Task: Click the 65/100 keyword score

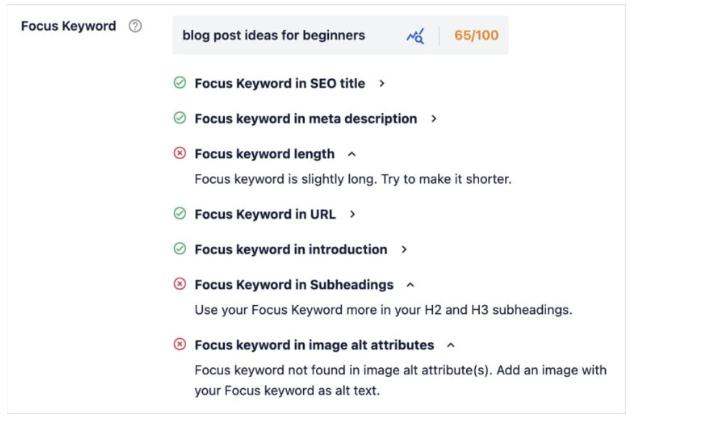Action: (476, 35)
